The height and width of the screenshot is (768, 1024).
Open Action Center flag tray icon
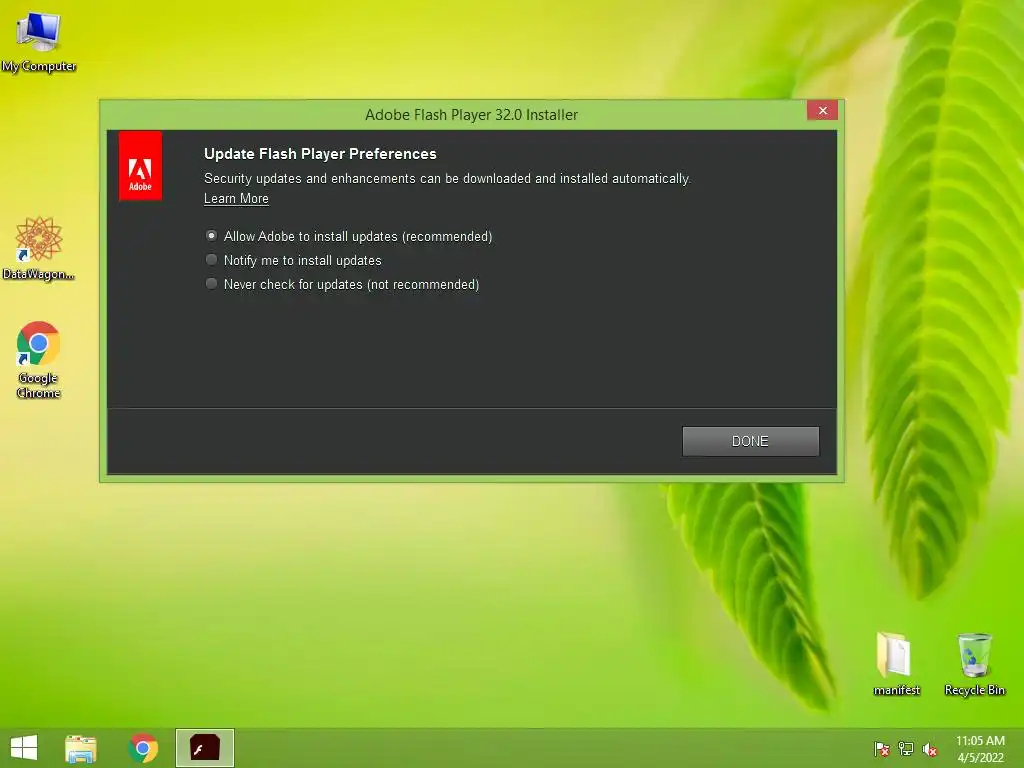click(x=881, y=749)
